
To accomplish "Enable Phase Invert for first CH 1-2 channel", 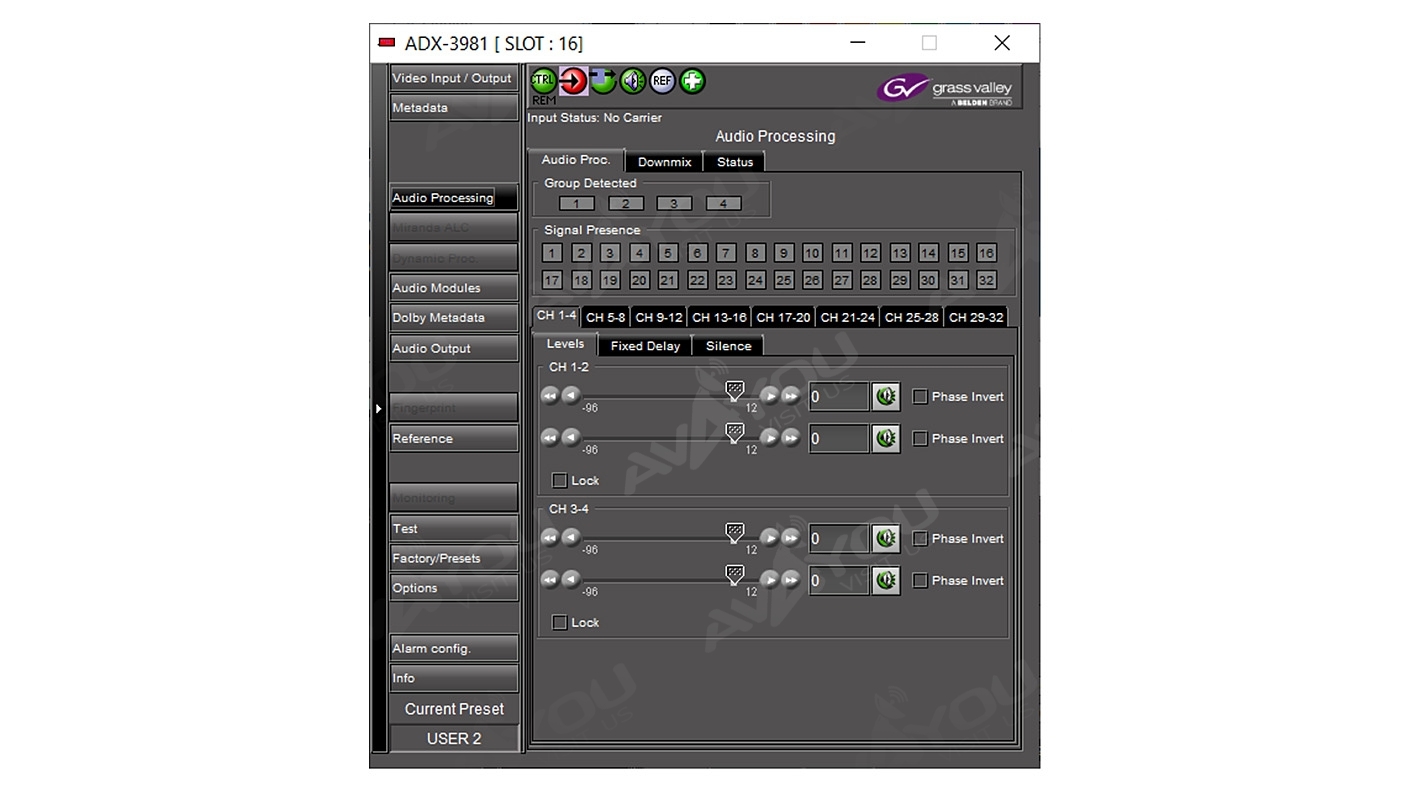I will (920, 397).
